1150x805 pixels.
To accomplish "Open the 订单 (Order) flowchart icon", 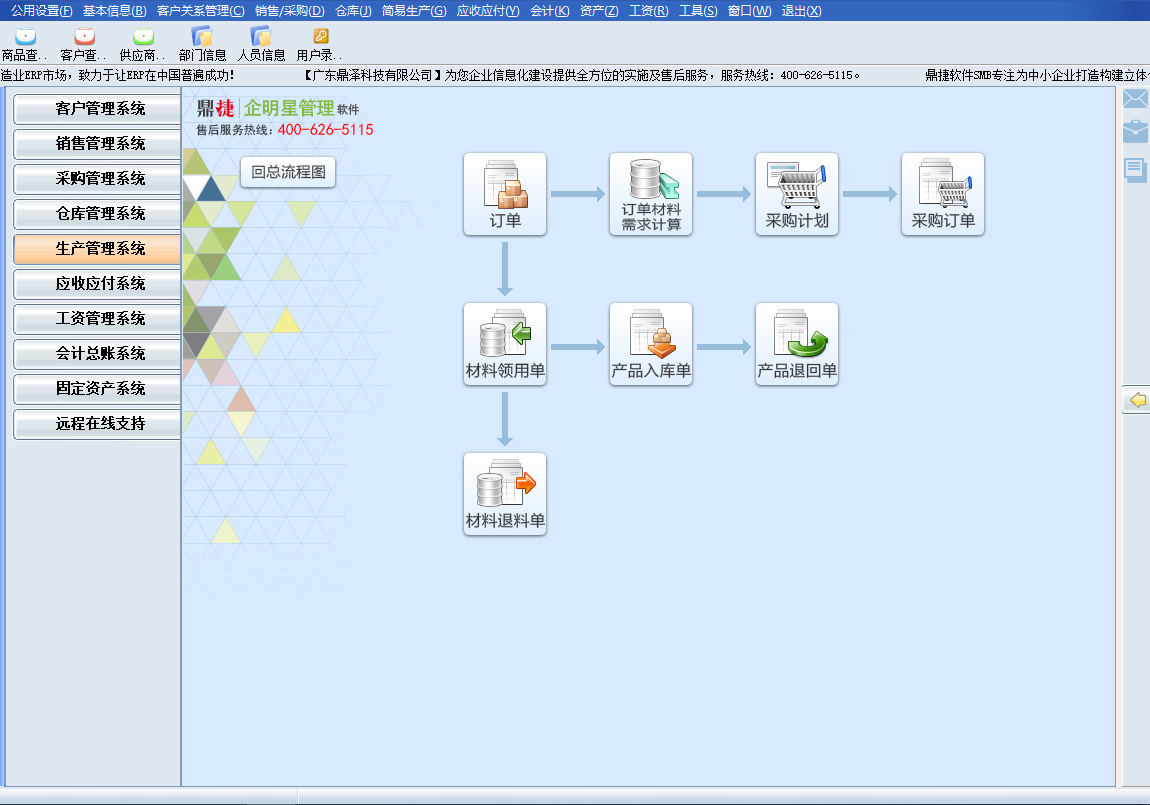I will 505,194.
